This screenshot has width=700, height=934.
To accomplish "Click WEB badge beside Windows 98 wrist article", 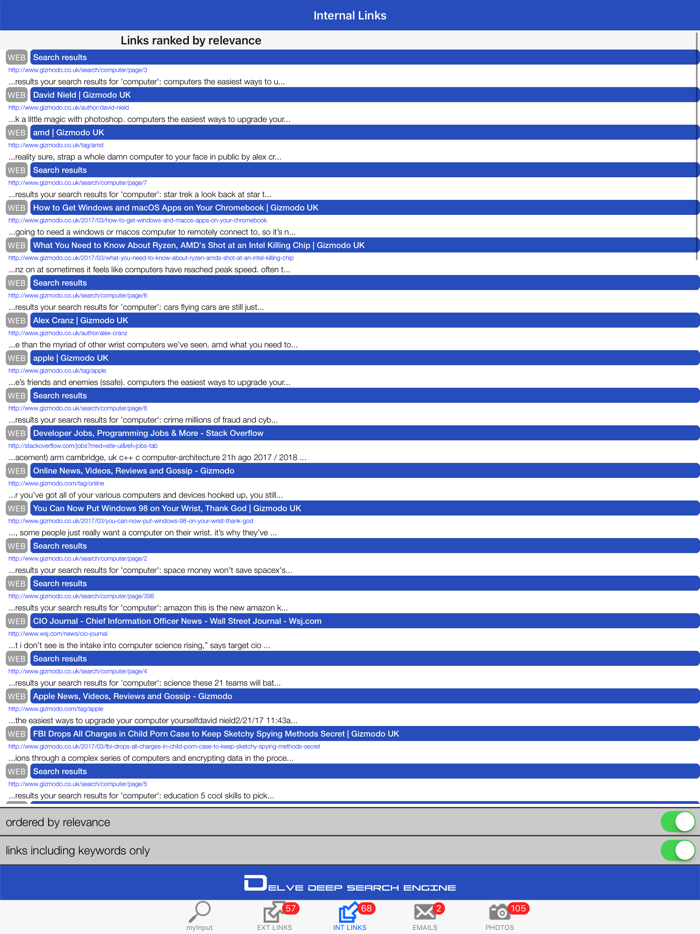I will click(x=17, y=508).
